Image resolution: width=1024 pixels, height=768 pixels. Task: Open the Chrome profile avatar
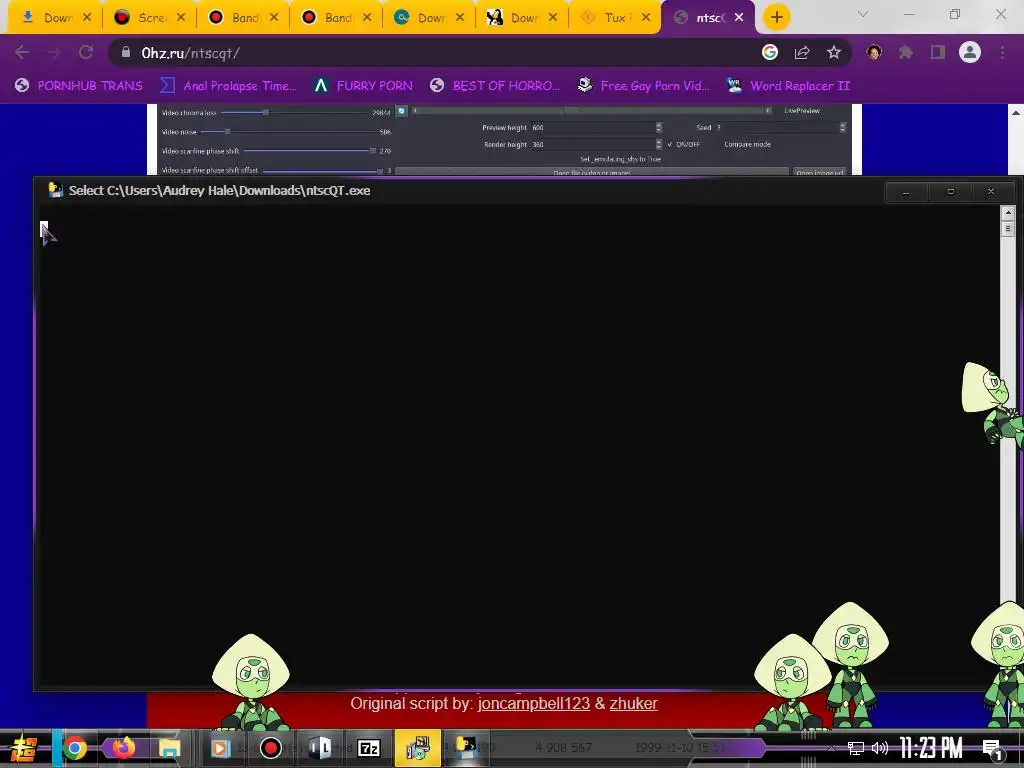tap(970, 52)
